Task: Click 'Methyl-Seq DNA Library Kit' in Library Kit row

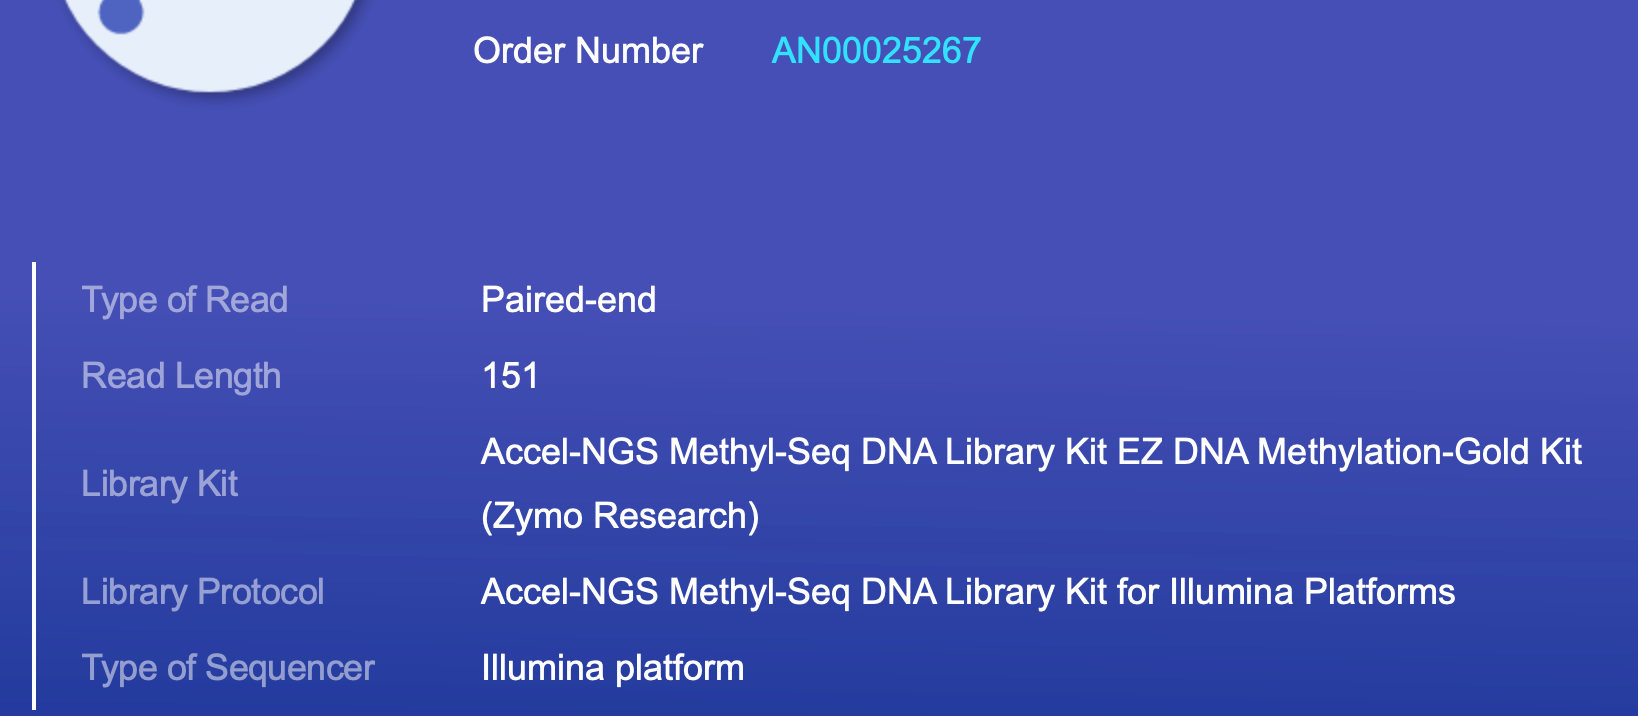Action: pyautogui.click(x=888, y=452)
